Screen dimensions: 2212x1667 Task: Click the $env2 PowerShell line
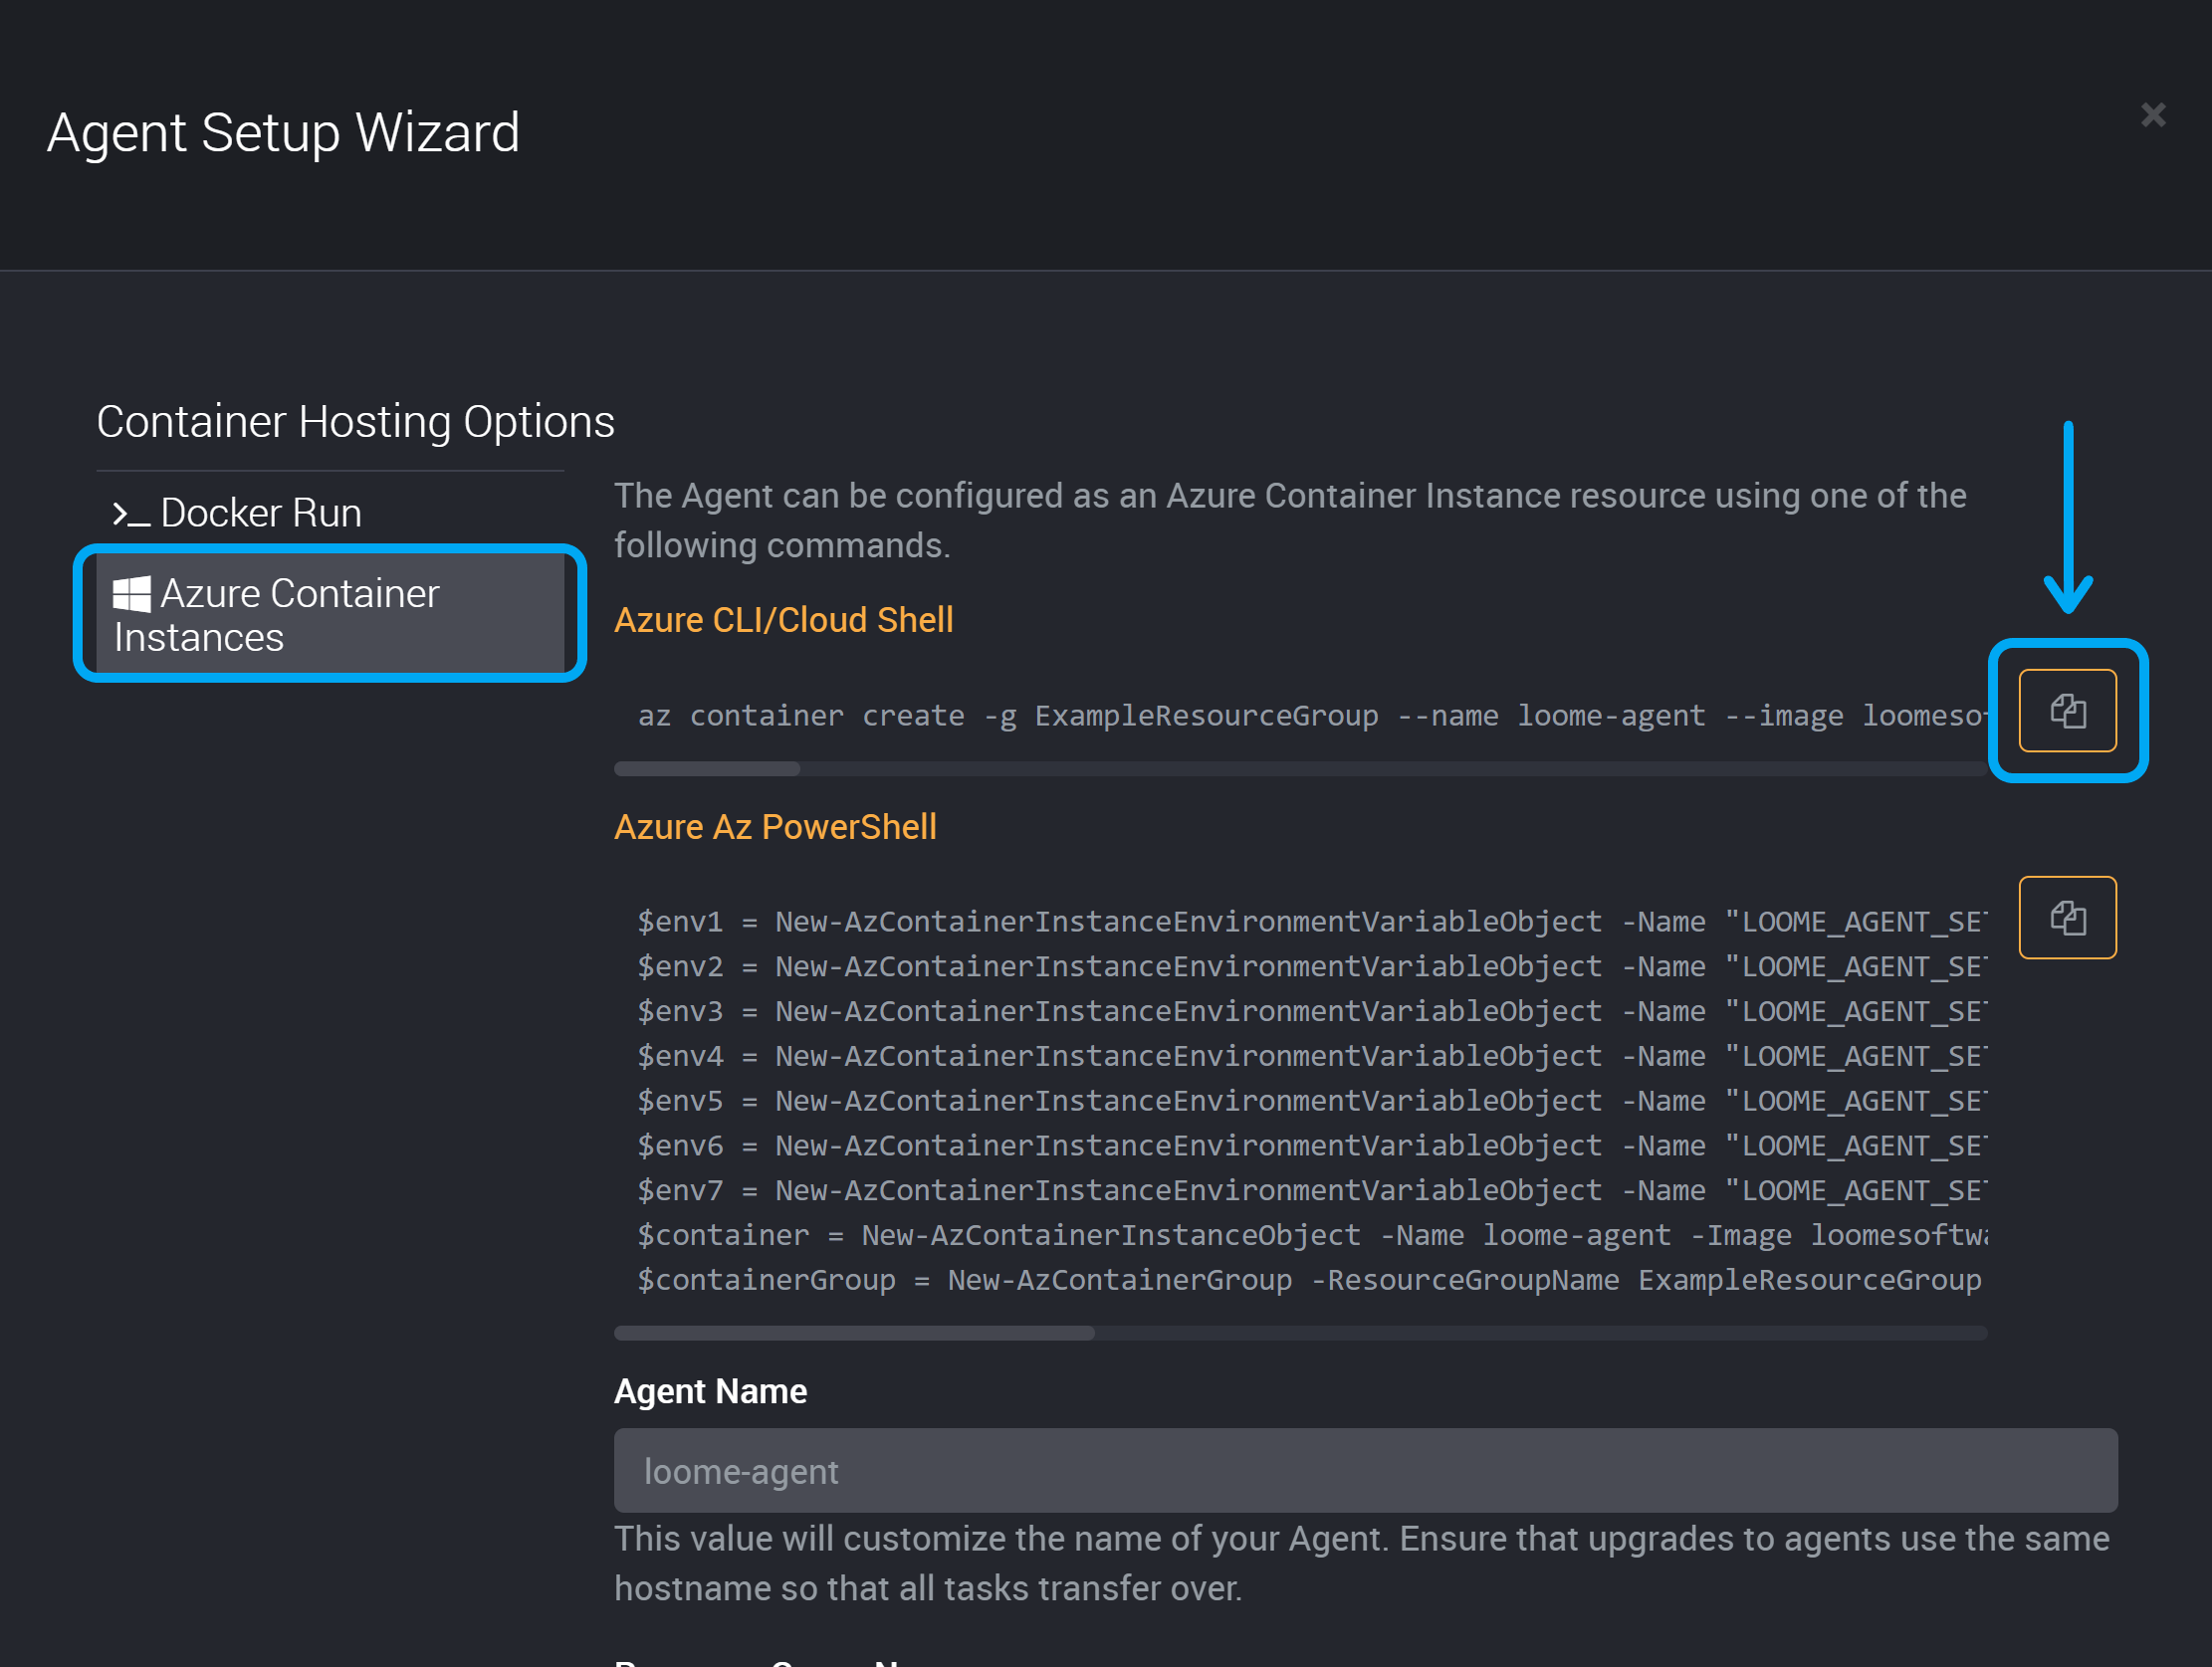[x=1312, y=967]
